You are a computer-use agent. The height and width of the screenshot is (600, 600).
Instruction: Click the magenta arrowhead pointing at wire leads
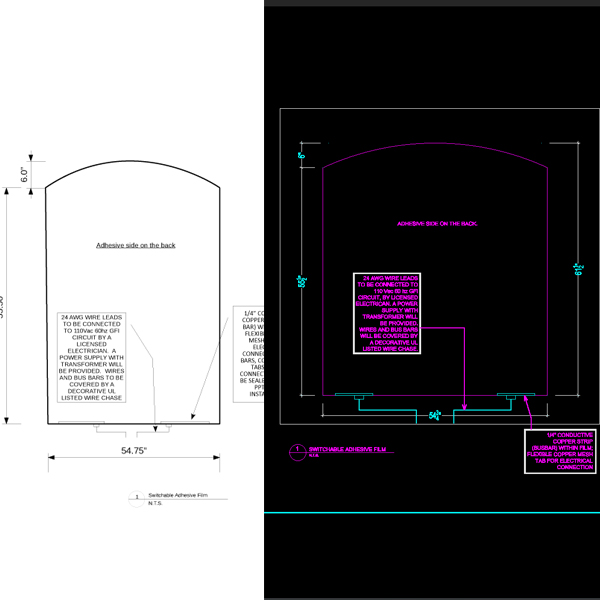(x=464, y=407)
